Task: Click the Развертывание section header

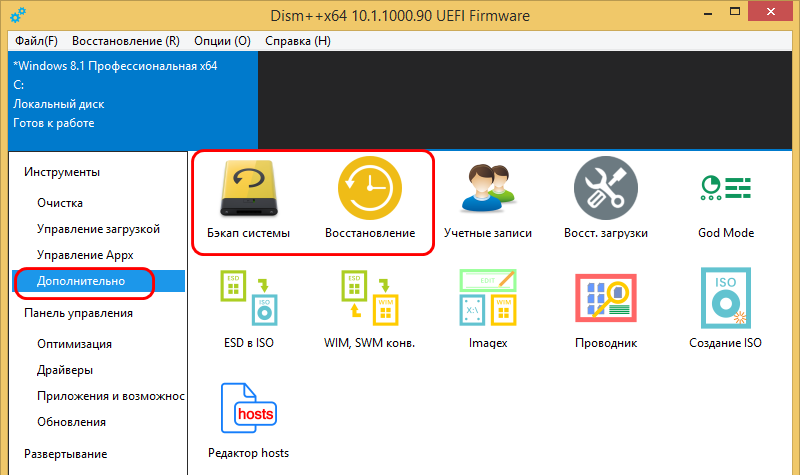Action: 65,454
